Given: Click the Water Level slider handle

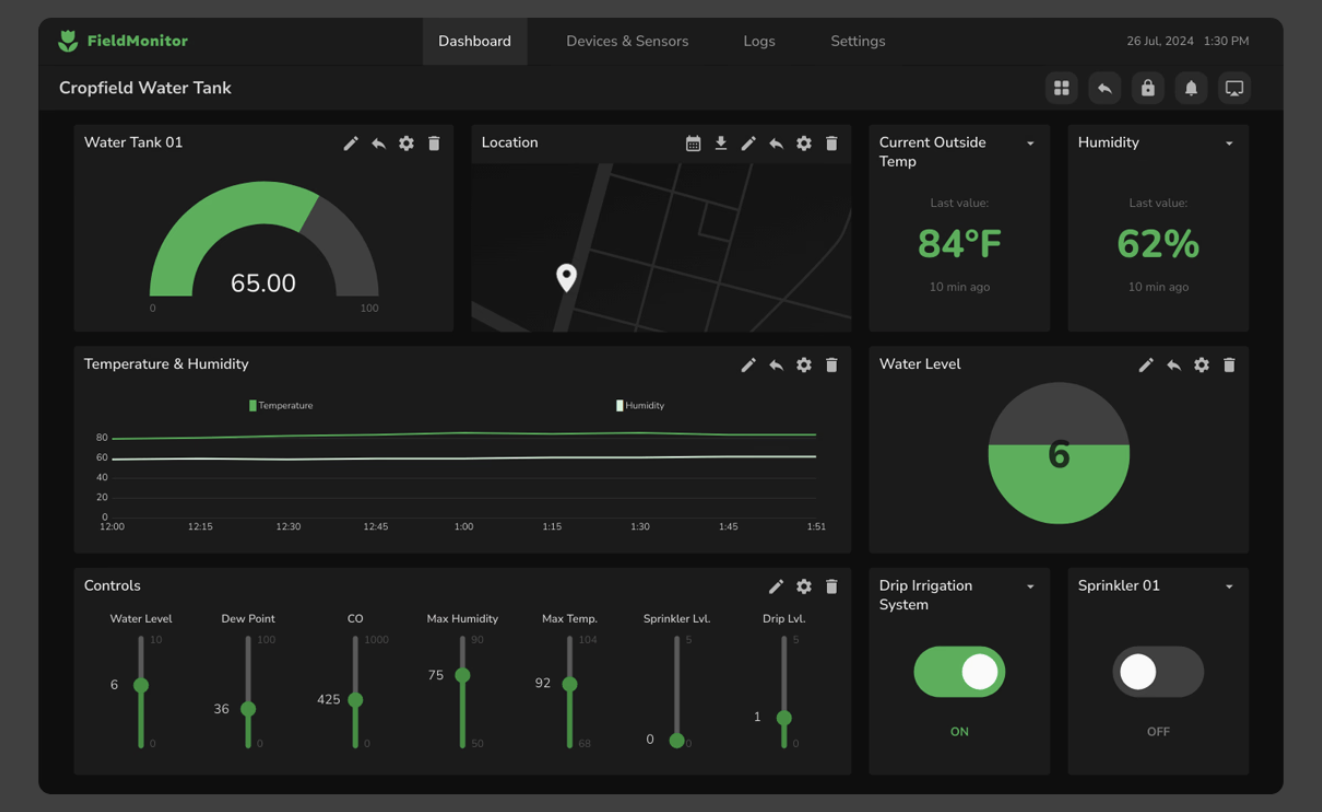Looking at the screenshot, I should coord(141,685).
